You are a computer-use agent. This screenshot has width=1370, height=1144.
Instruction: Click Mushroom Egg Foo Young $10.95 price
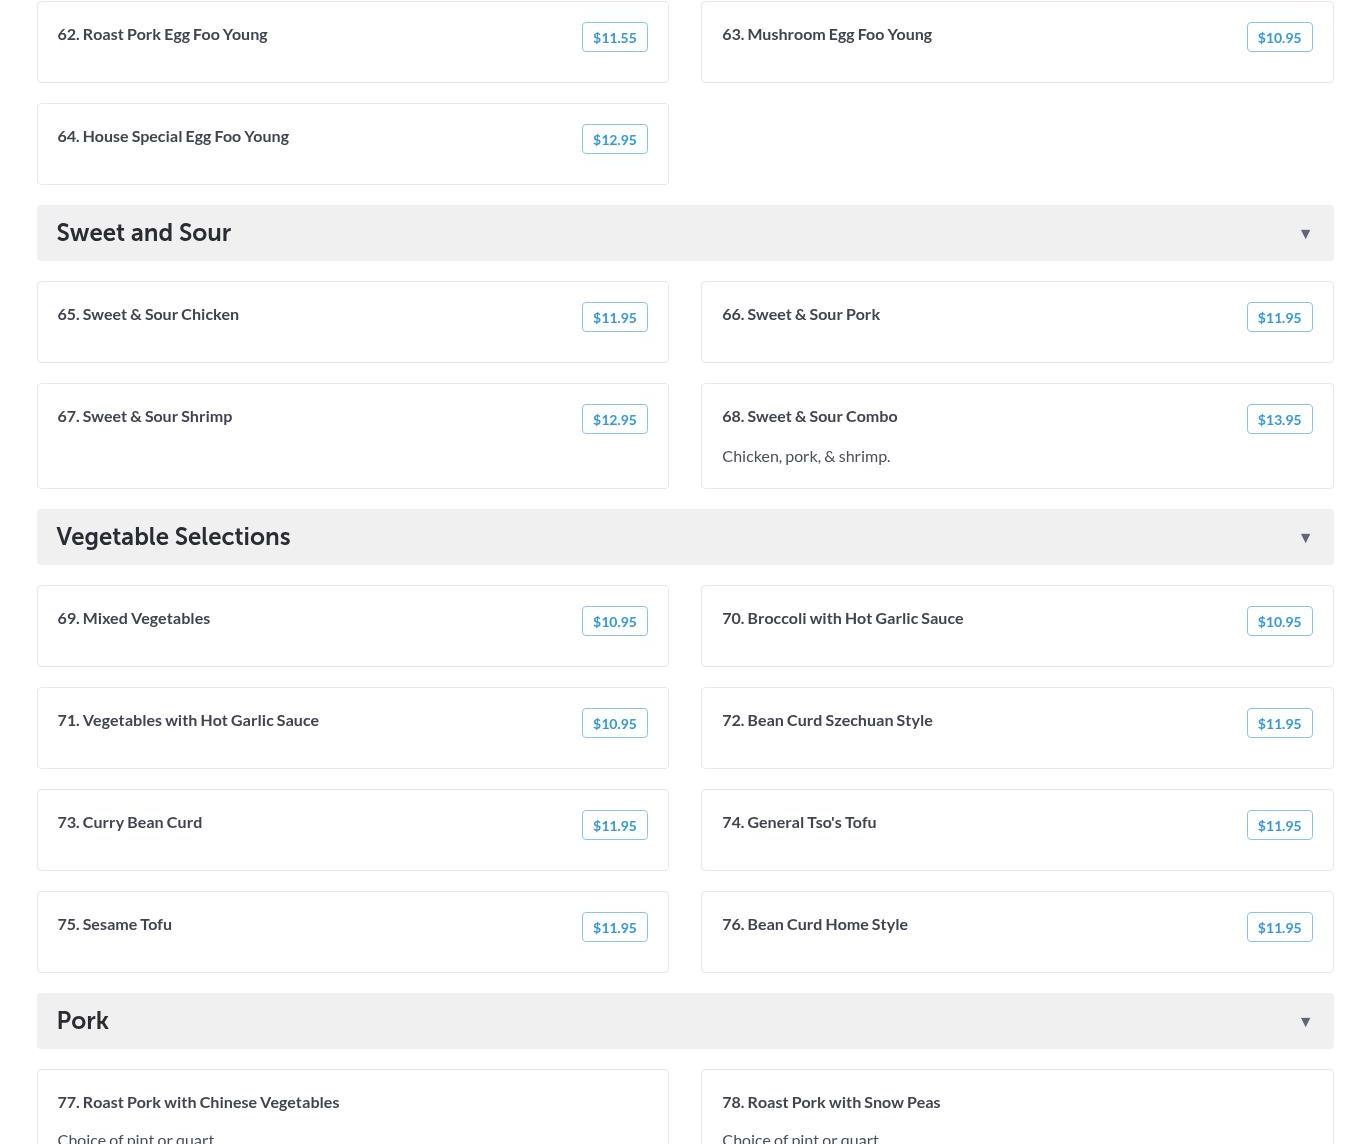point(1279,38)
